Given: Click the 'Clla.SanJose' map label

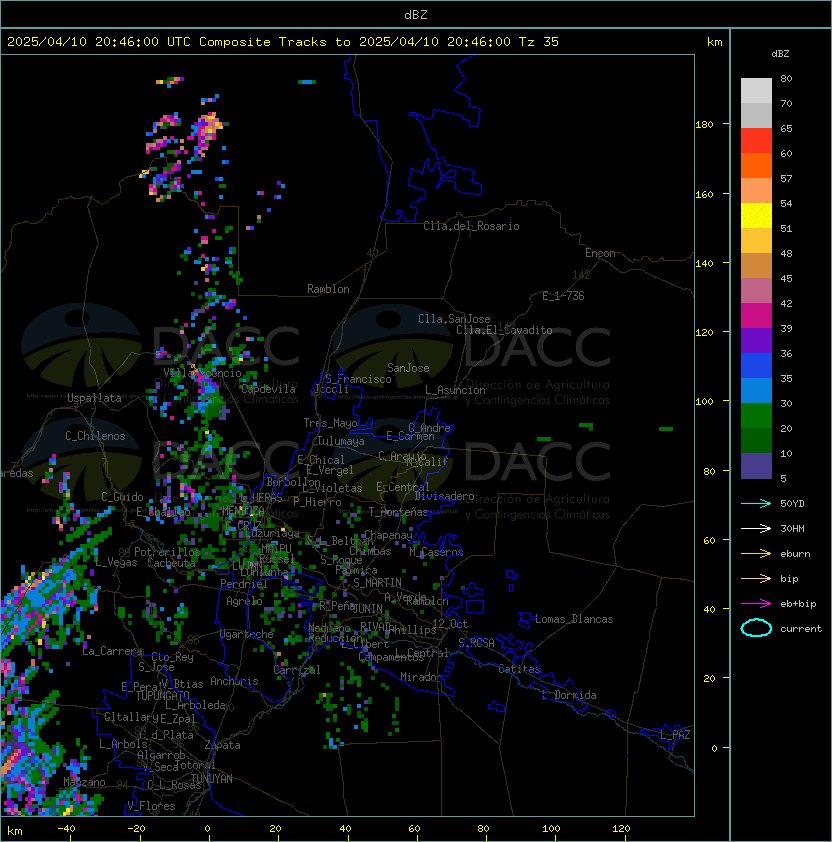Looking at the screenshot, I should [454, 319].
